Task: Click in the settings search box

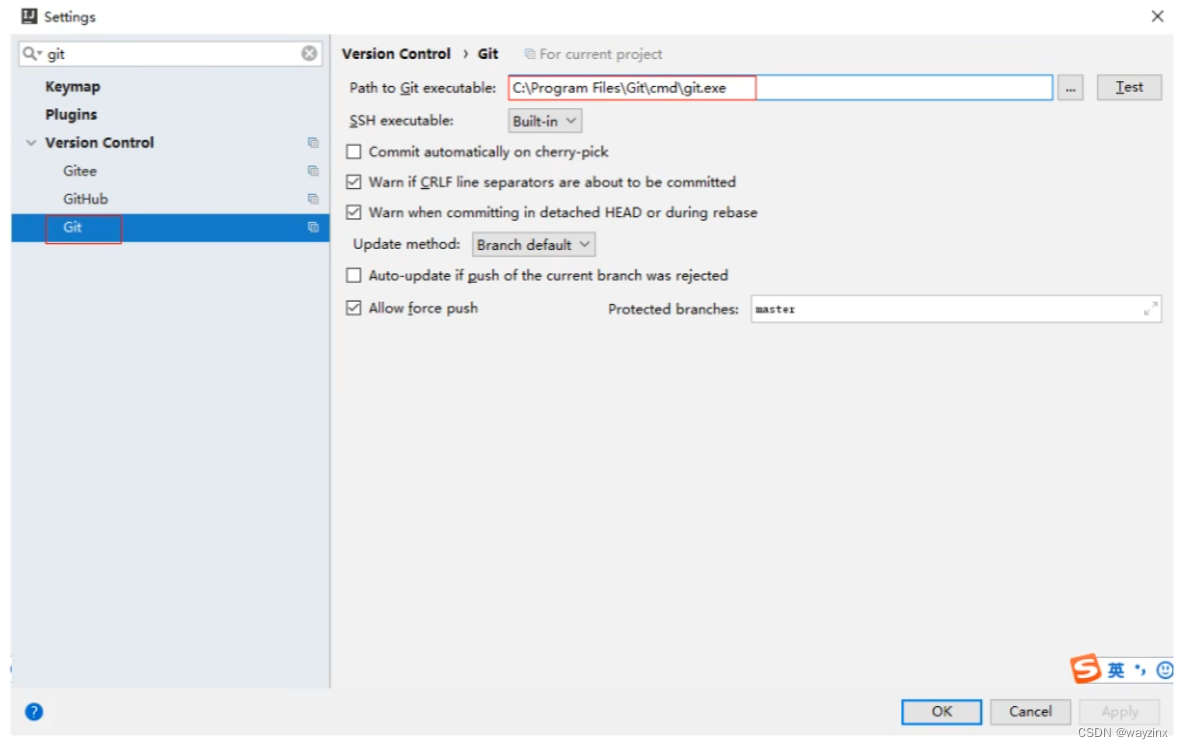Action: 172,54
